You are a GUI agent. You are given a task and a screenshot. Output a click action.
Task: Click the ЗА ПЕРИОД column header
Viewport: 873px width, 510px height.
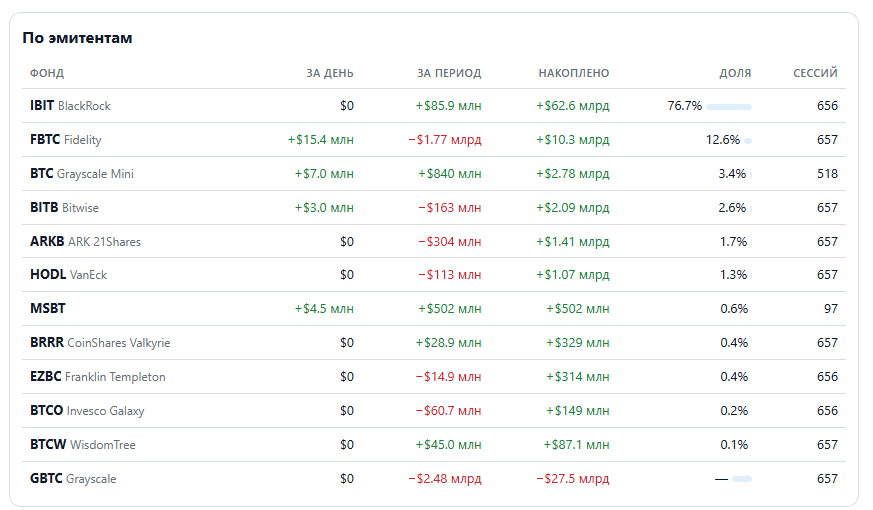click(x=449, y=73)
